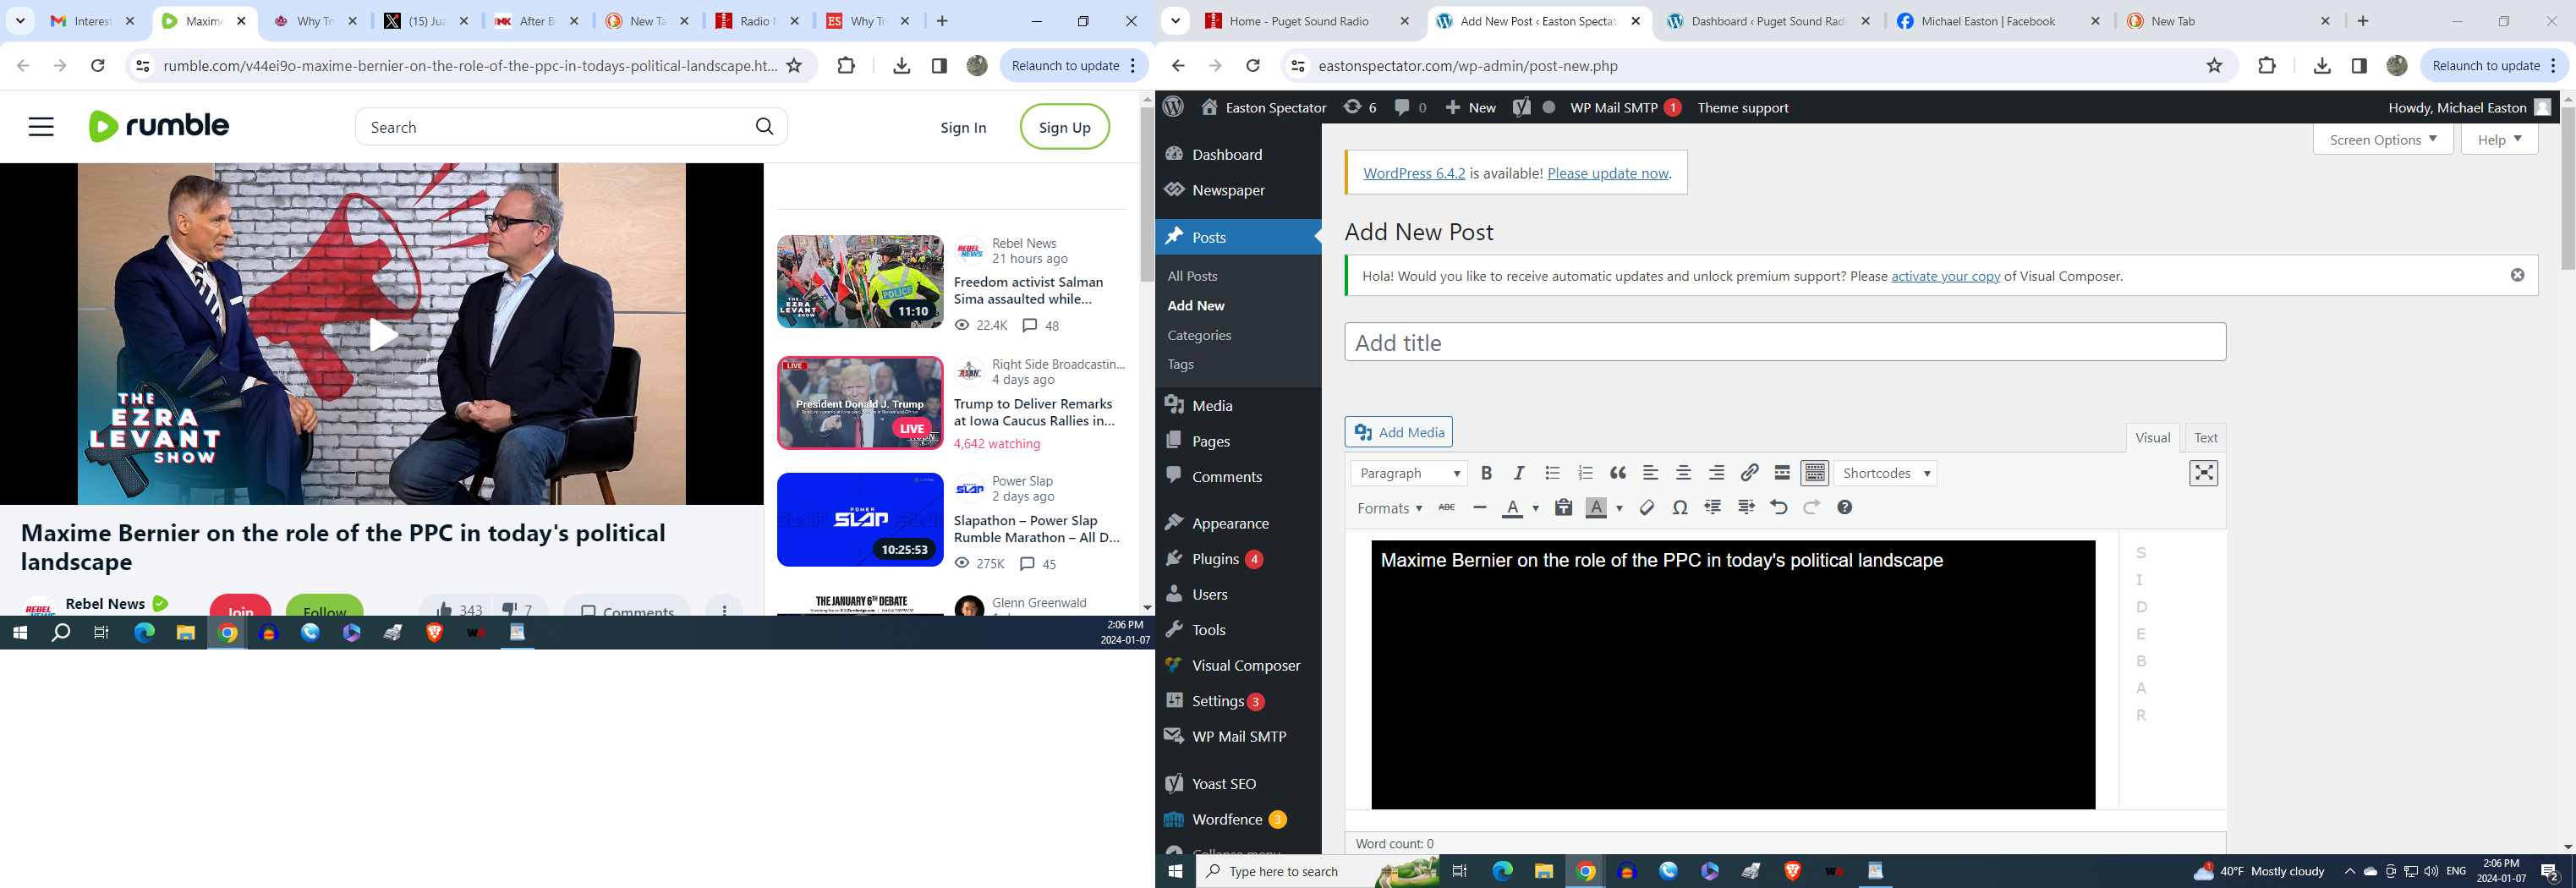Click the blockquote icon in the editor
The height and width of the screenshot is (888, 2576).
coord(1618,473)
